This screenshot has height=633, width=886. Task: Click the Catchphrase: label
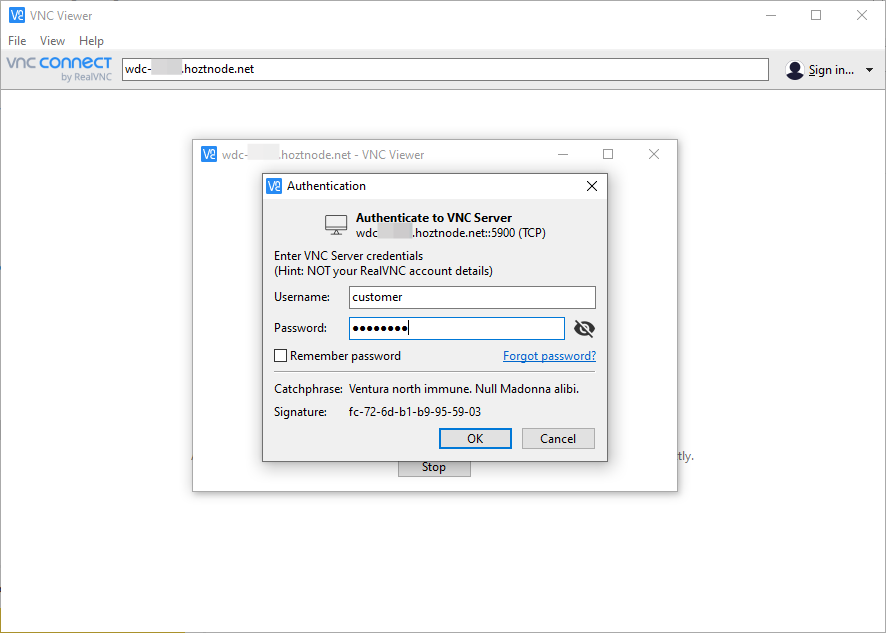tap(309, 389)
